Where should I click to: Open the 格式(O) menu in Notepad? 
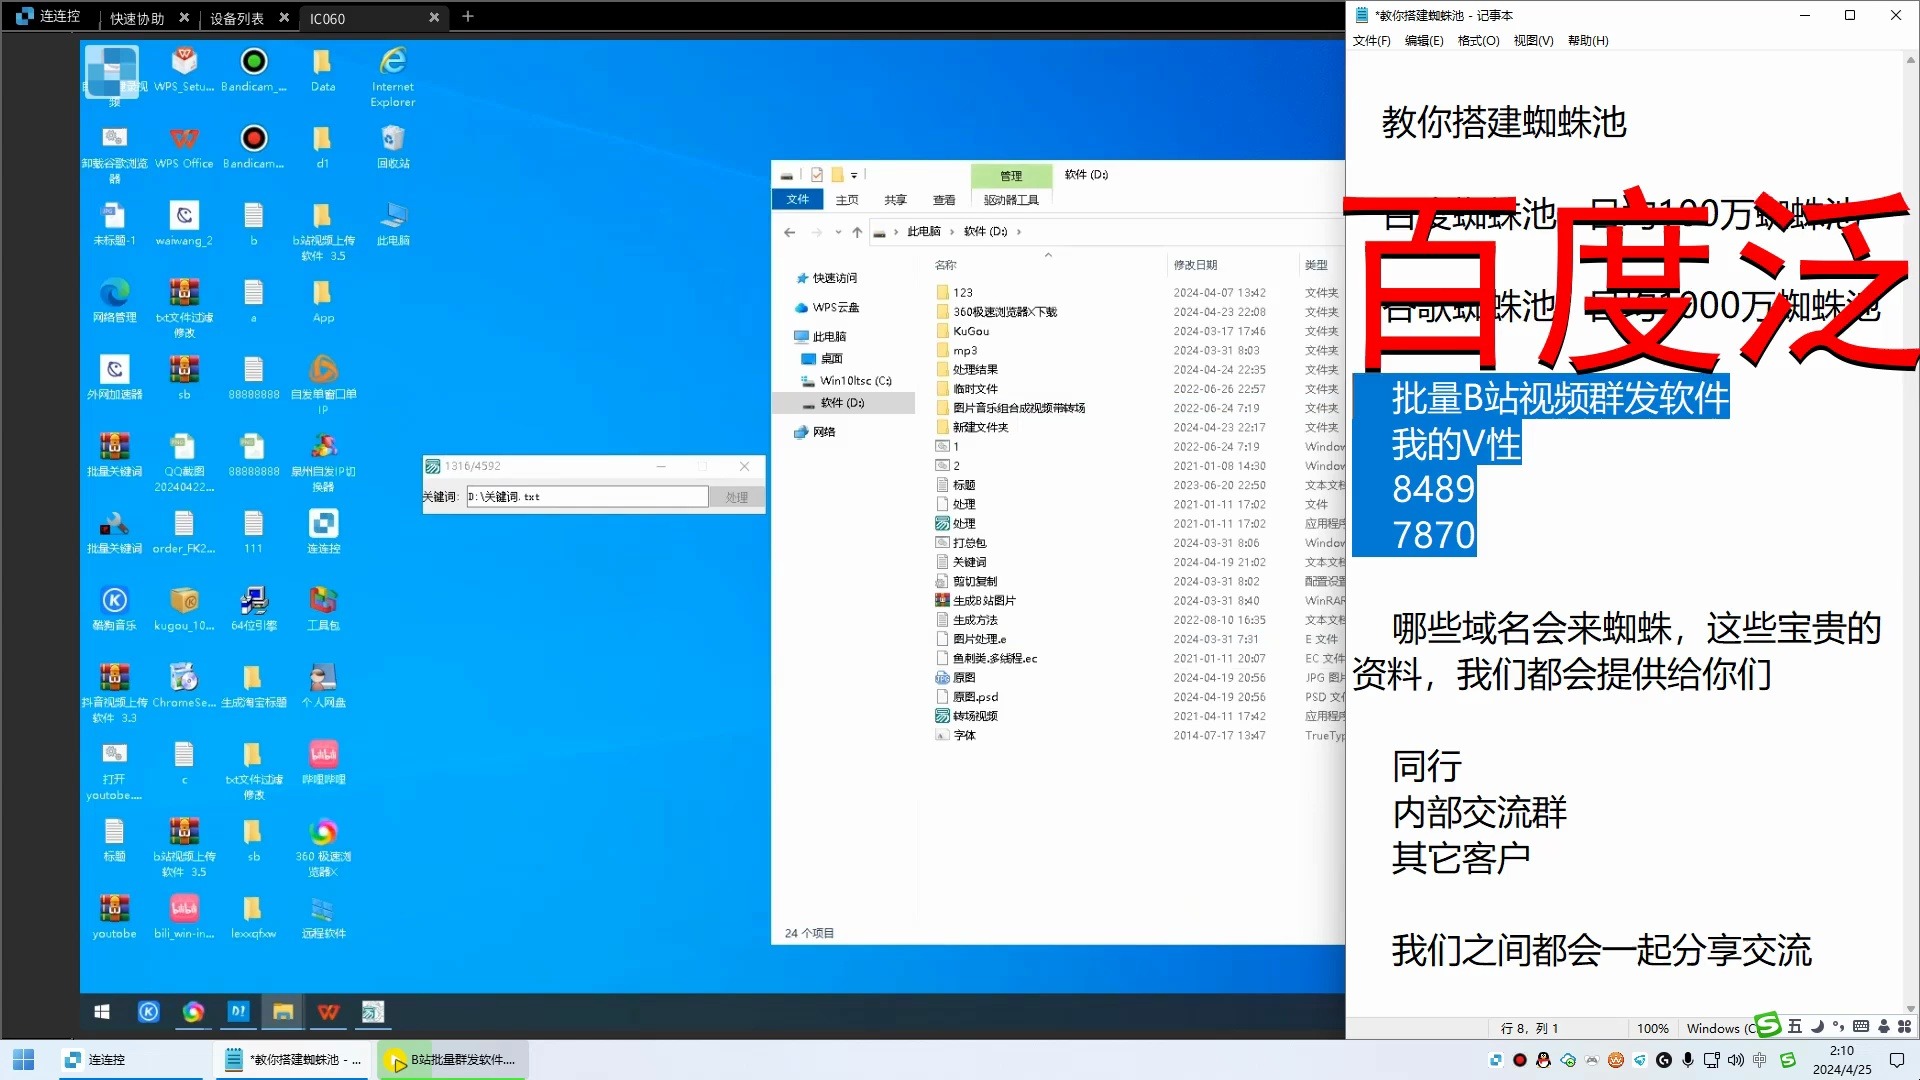click(1478, 41)
